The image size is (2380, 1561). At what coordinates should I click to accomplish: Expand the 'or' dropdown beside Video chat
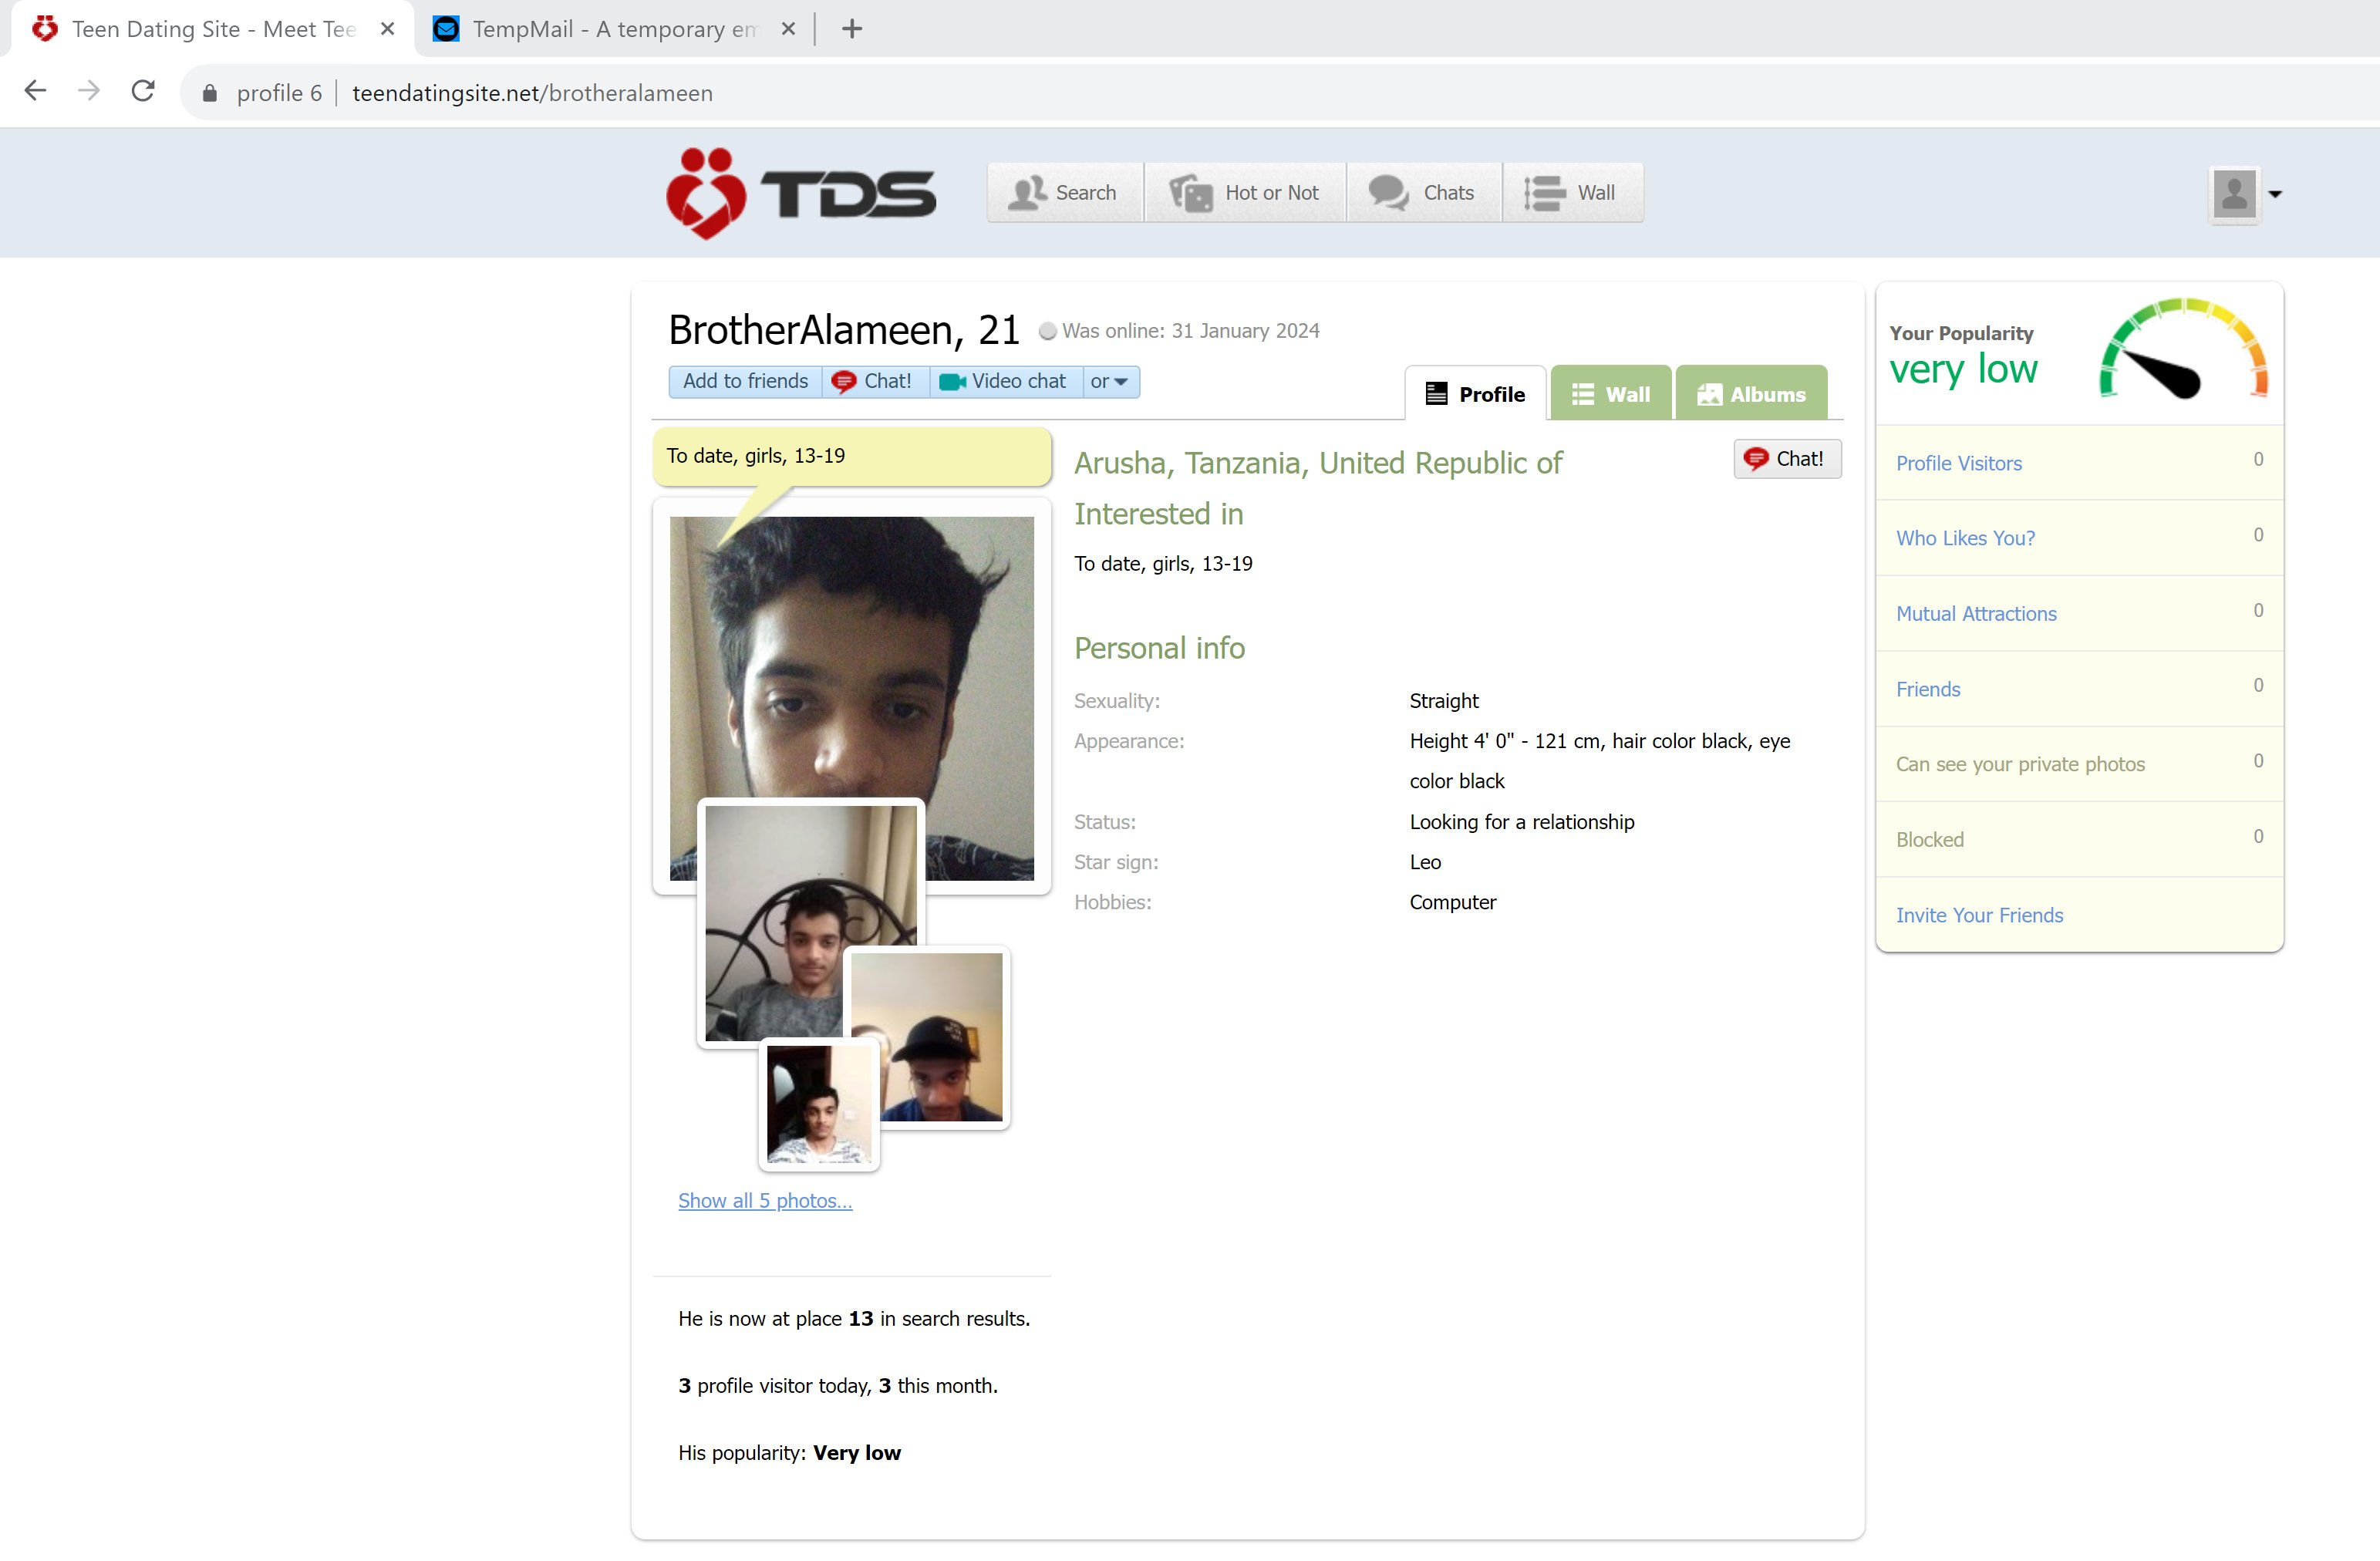(x=1110, y=381)
